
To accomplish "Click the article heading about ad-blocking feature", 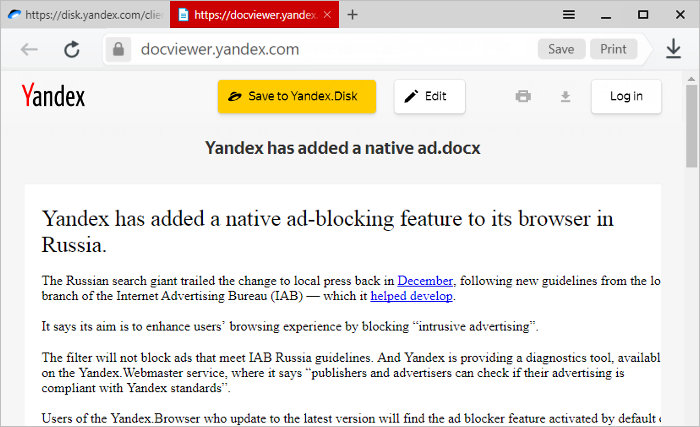I will [328, 231].
